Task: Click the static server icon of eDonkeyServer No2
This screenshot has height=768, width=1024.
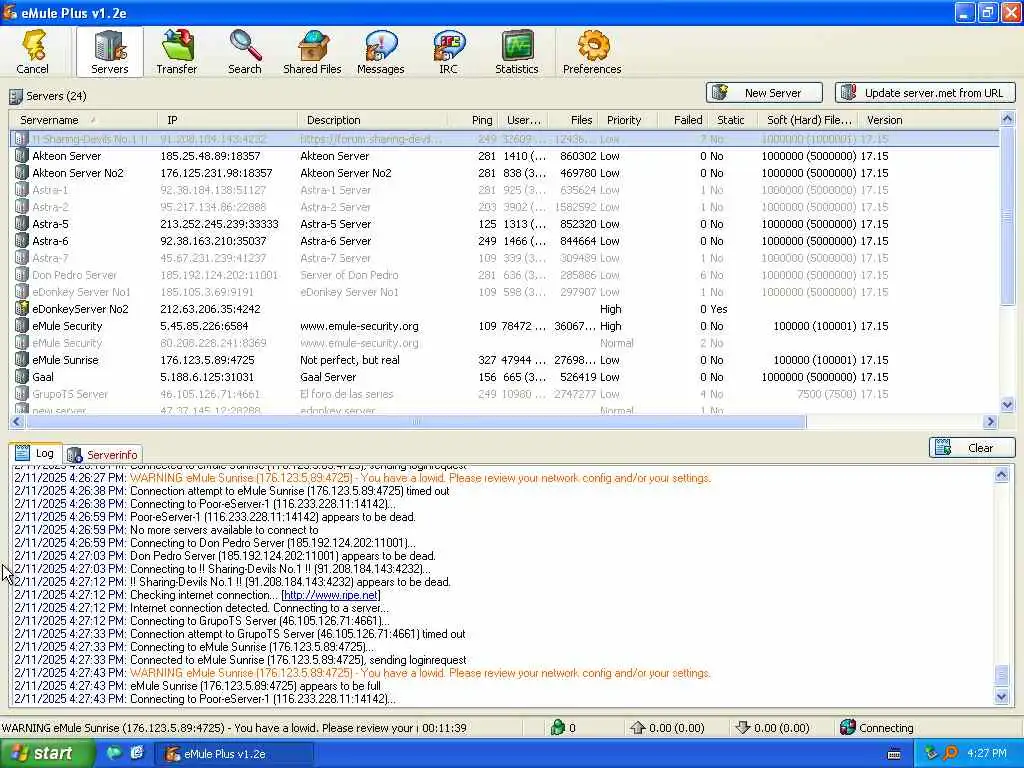Action: pos(22,308)
